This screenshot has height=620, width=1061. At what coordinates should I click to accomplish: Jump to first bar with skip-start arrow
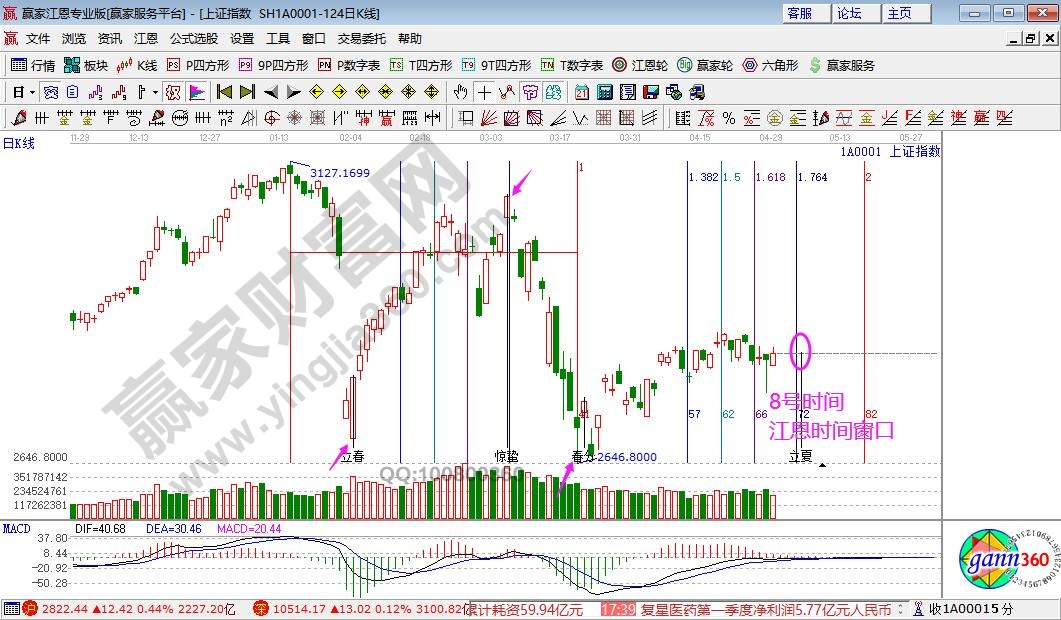(224, 92)
